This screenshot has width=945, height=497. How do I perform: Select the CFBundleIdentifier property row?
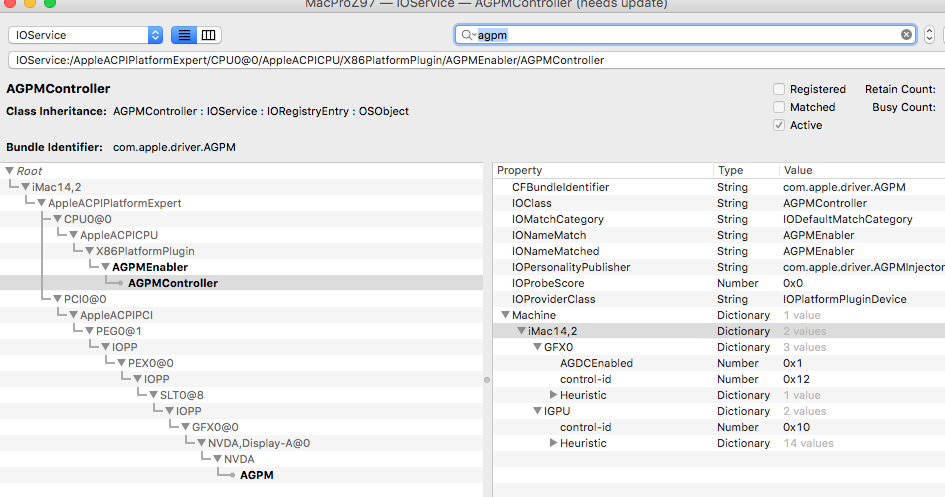[x=719, y=187]
